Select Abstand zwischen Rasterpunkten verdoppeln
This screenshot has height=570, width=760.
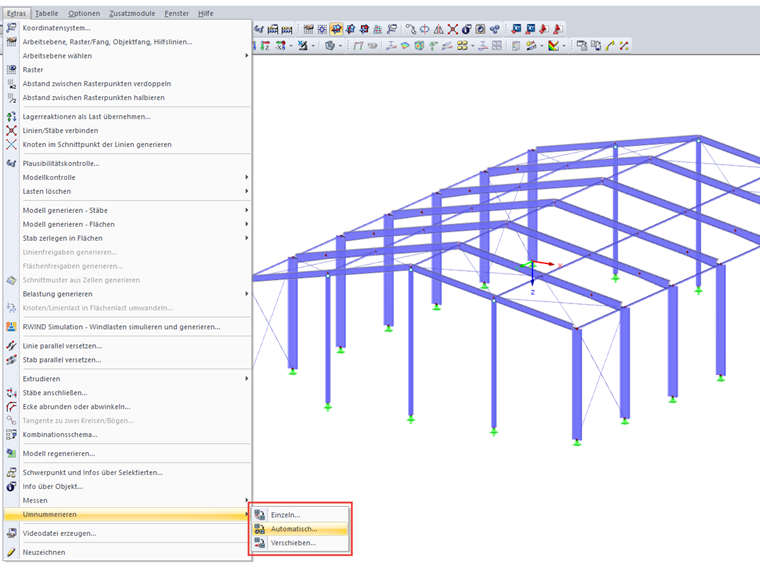pos(127,83)
